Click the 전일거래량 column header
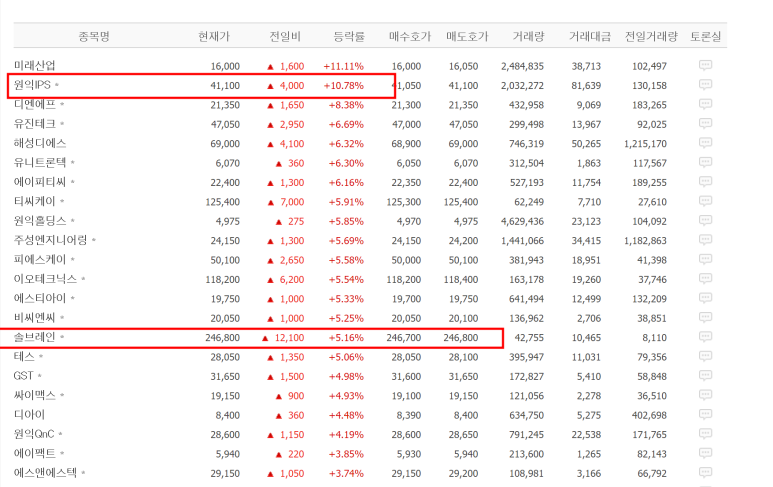773x487 pixels. (x=651, y=36)
